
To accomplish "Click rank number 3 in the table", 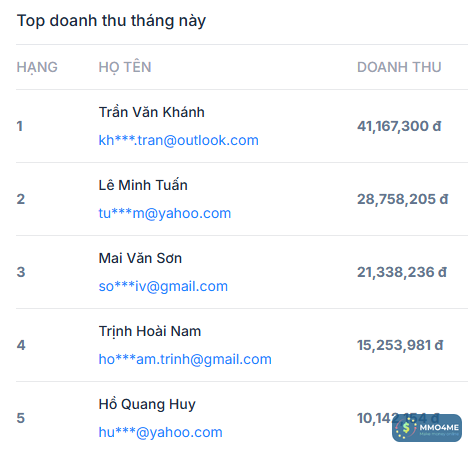I will (x=21, y=272).
